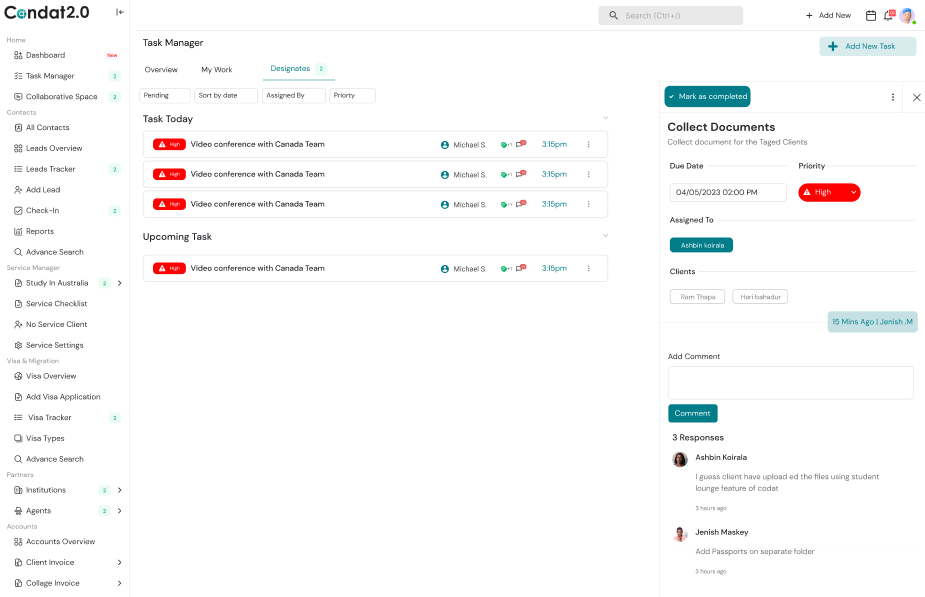Image resolution: width=925 pixels, height=597 pixels.
Task: Open the calendar icon in the top bar
Action: (870, 15)
